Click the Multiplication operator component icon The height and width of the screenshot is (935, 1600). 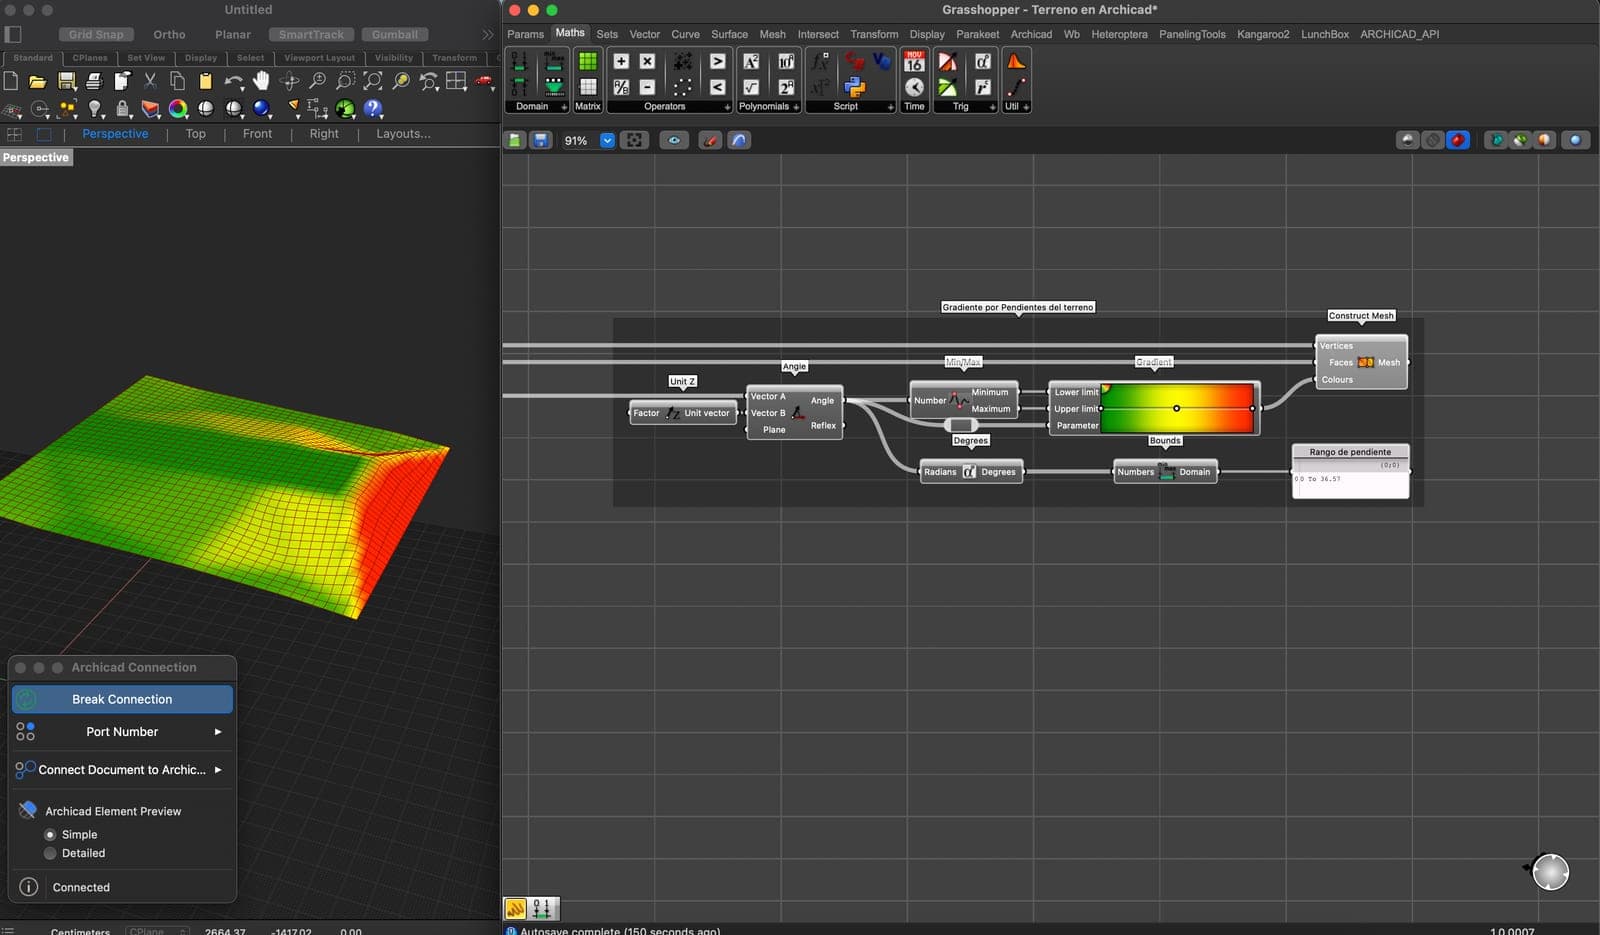647,61
